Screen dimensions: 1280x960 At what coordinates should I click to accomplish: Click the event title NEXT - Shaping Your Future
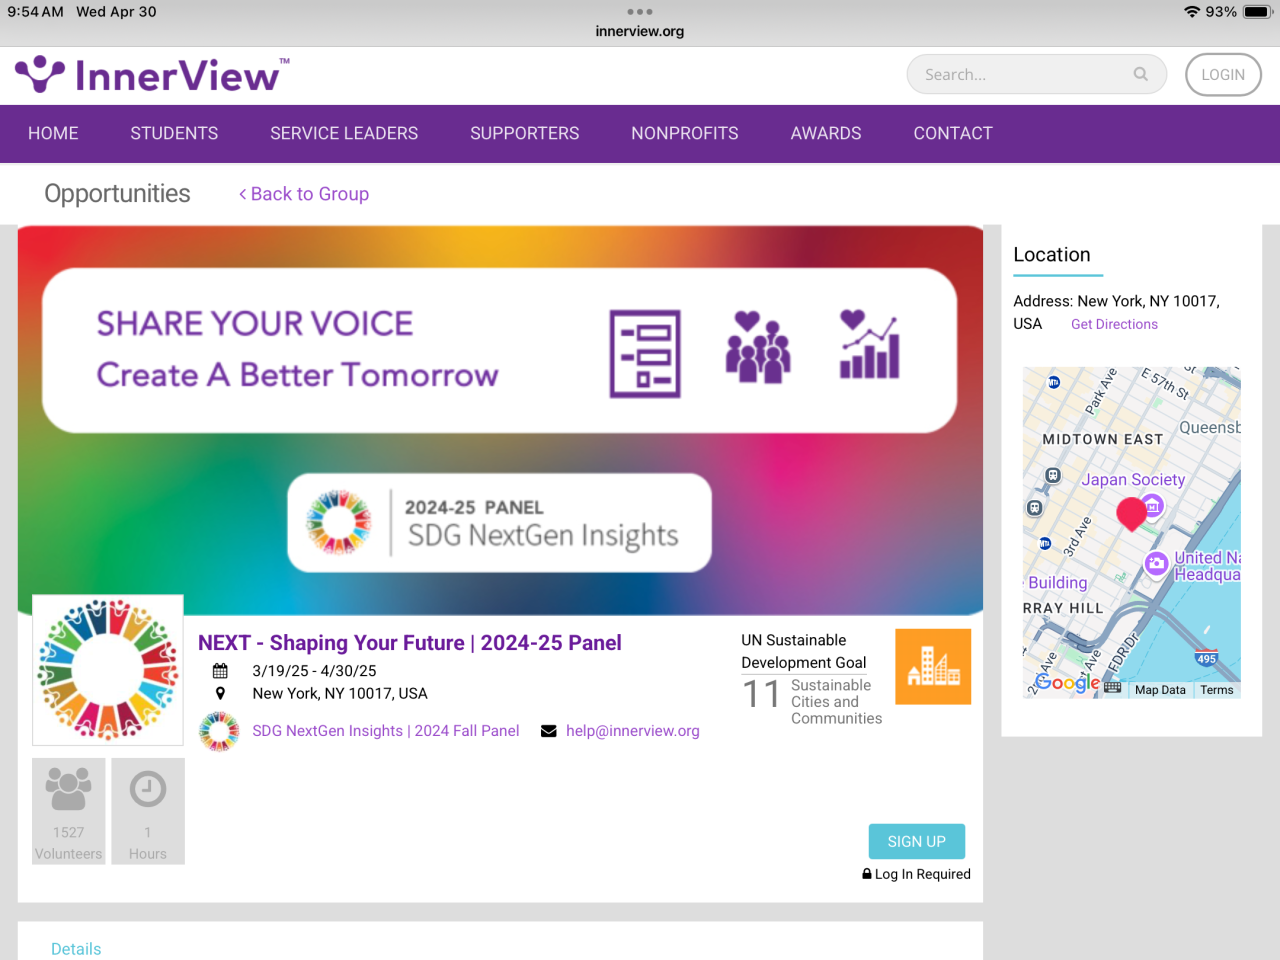pos(410,643)
